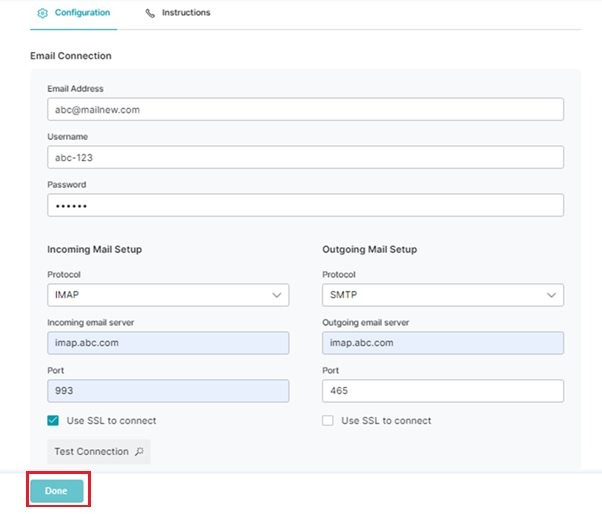Expand the IMAP dropdown chevron arrow
This screenshot has height=514, width=602.
click(277, 295)
